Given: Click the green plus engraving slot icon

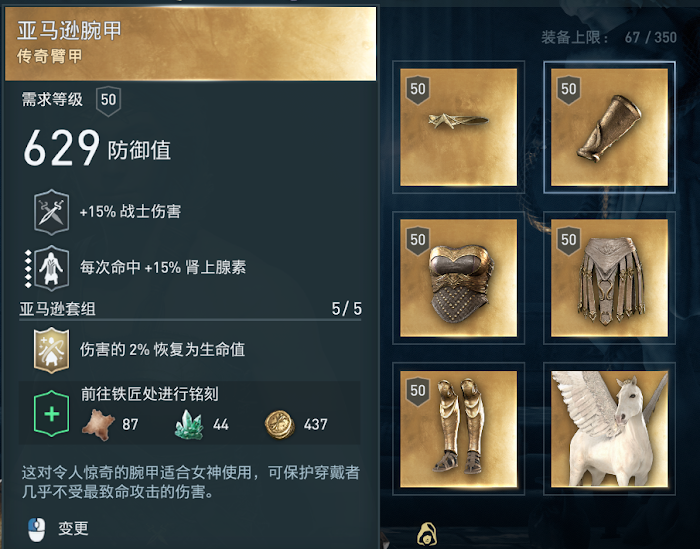Looking at the screenshot, I should (x=51, y=413).
